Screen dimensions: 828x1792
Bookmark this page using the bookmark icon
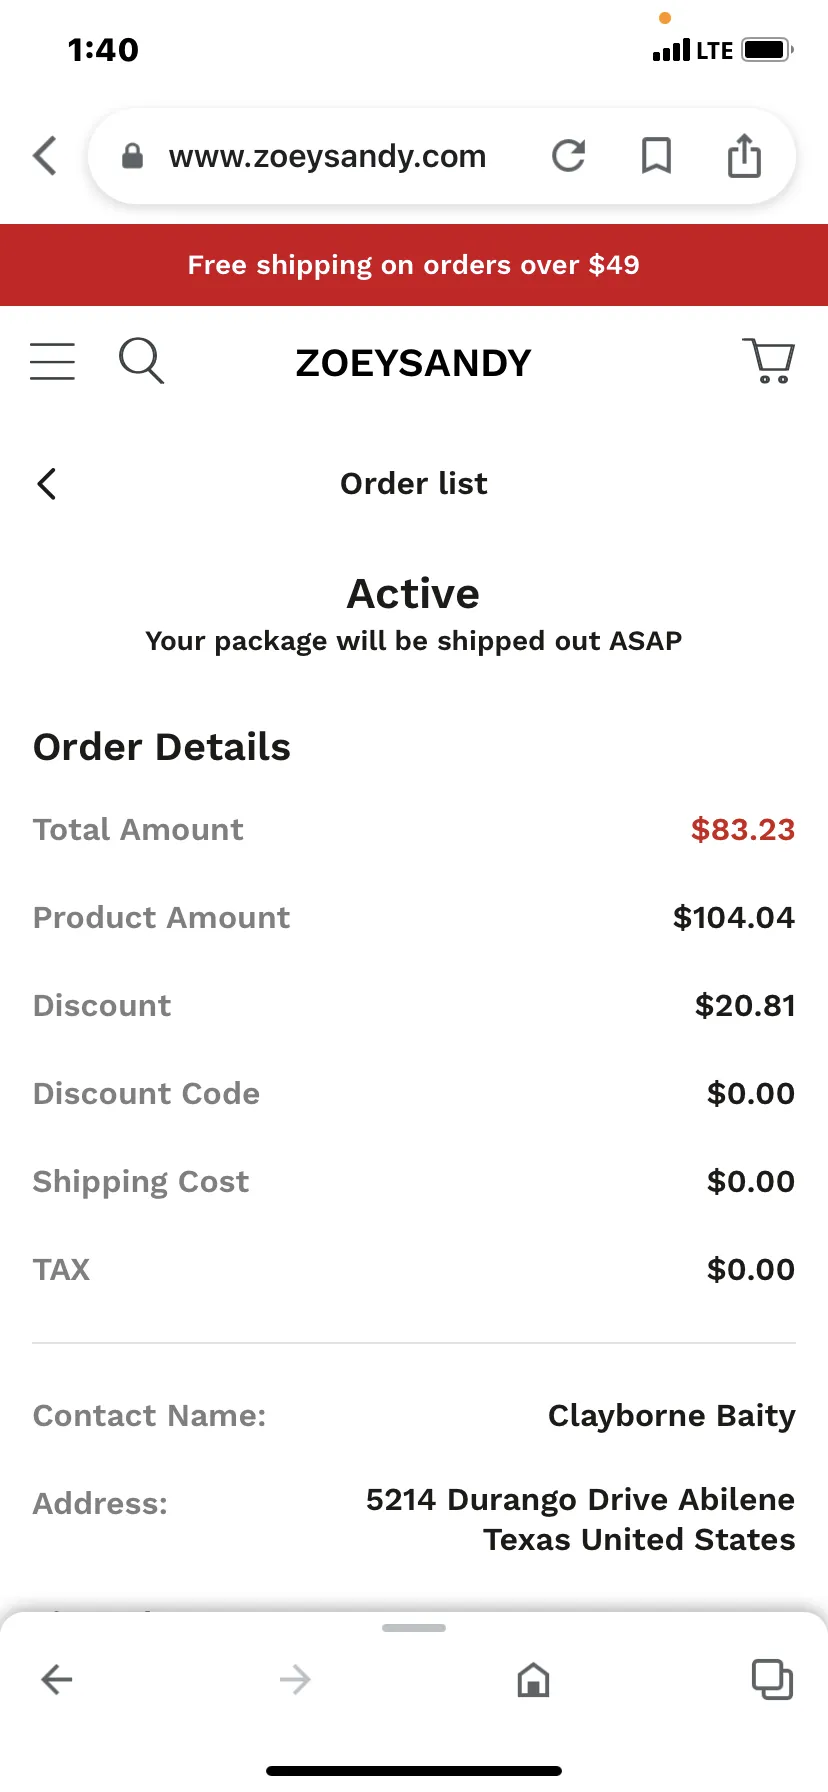point(656,156)
